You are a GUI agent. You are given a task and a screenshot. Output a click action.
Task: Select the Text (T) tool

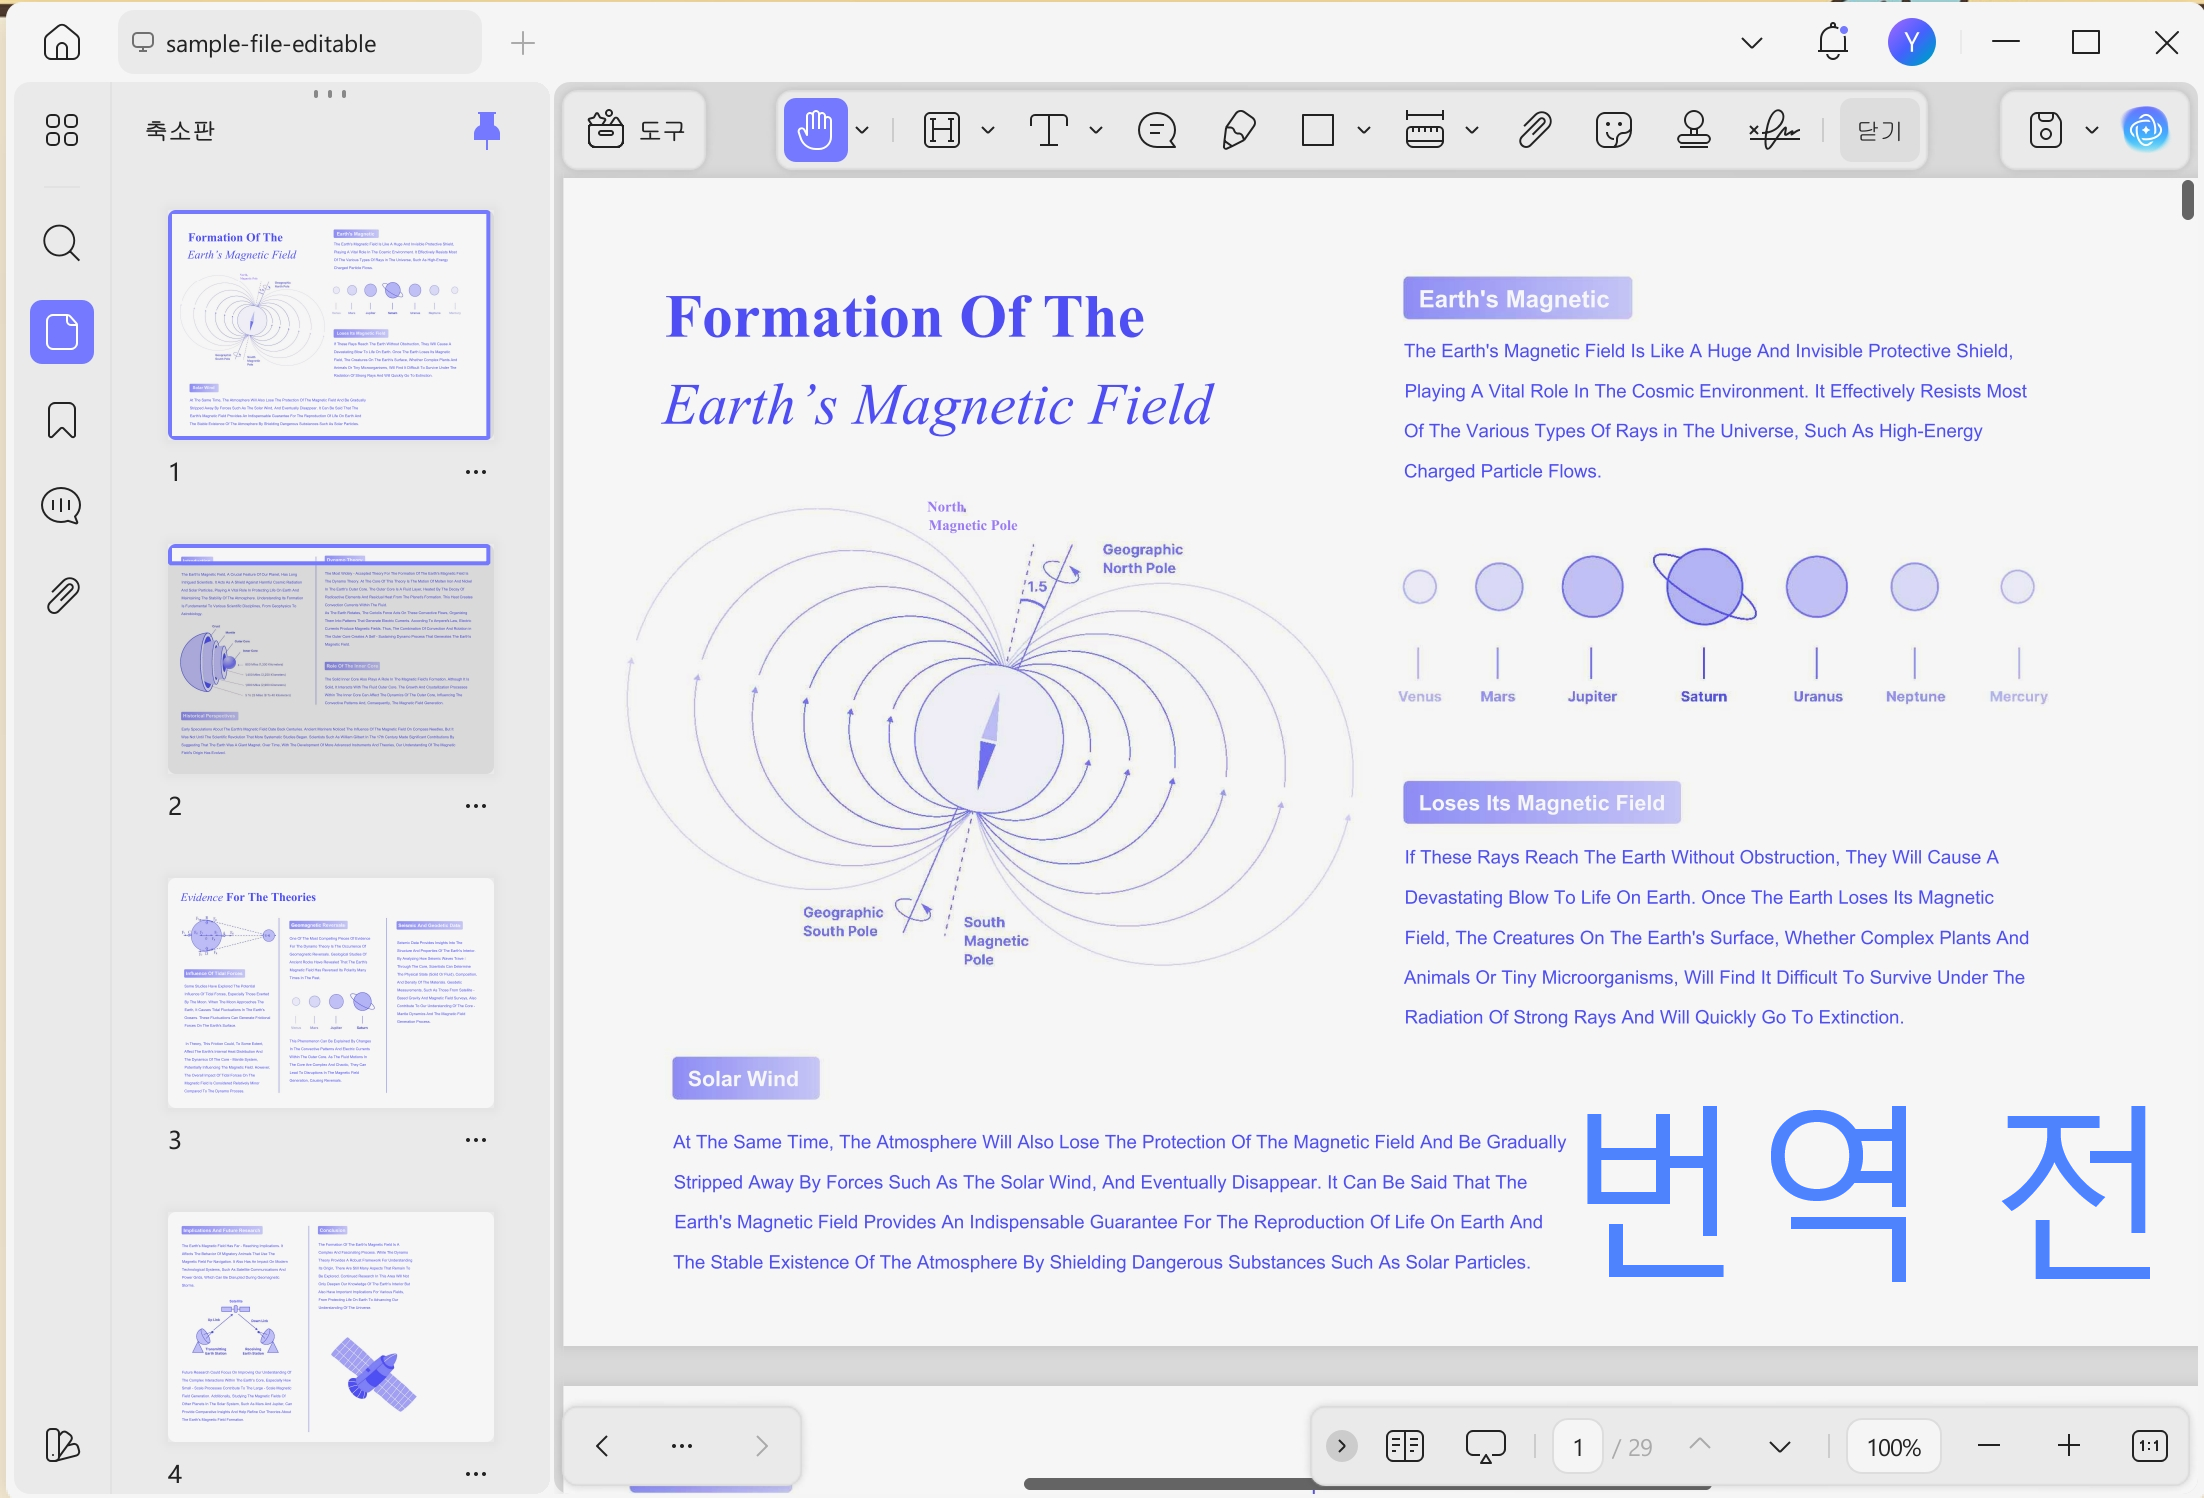click(1049, 130)
